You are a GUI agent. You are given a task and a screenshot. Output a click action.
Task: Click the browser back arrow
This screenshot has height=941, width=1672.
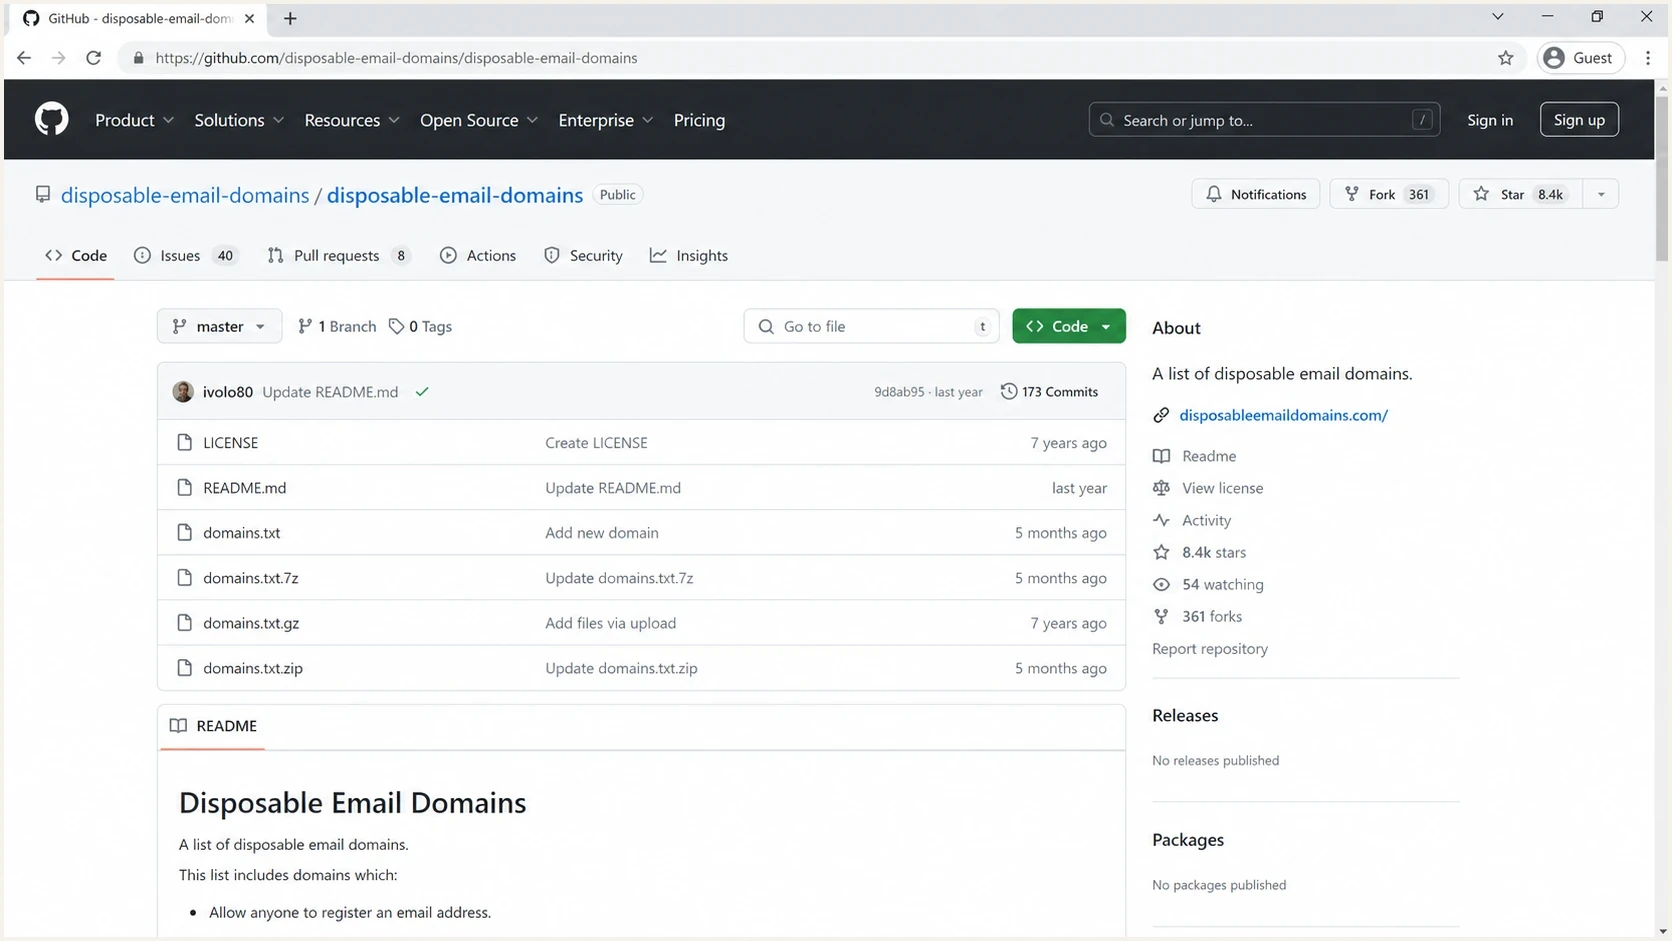pyautogui.click(x=24, y=58)
